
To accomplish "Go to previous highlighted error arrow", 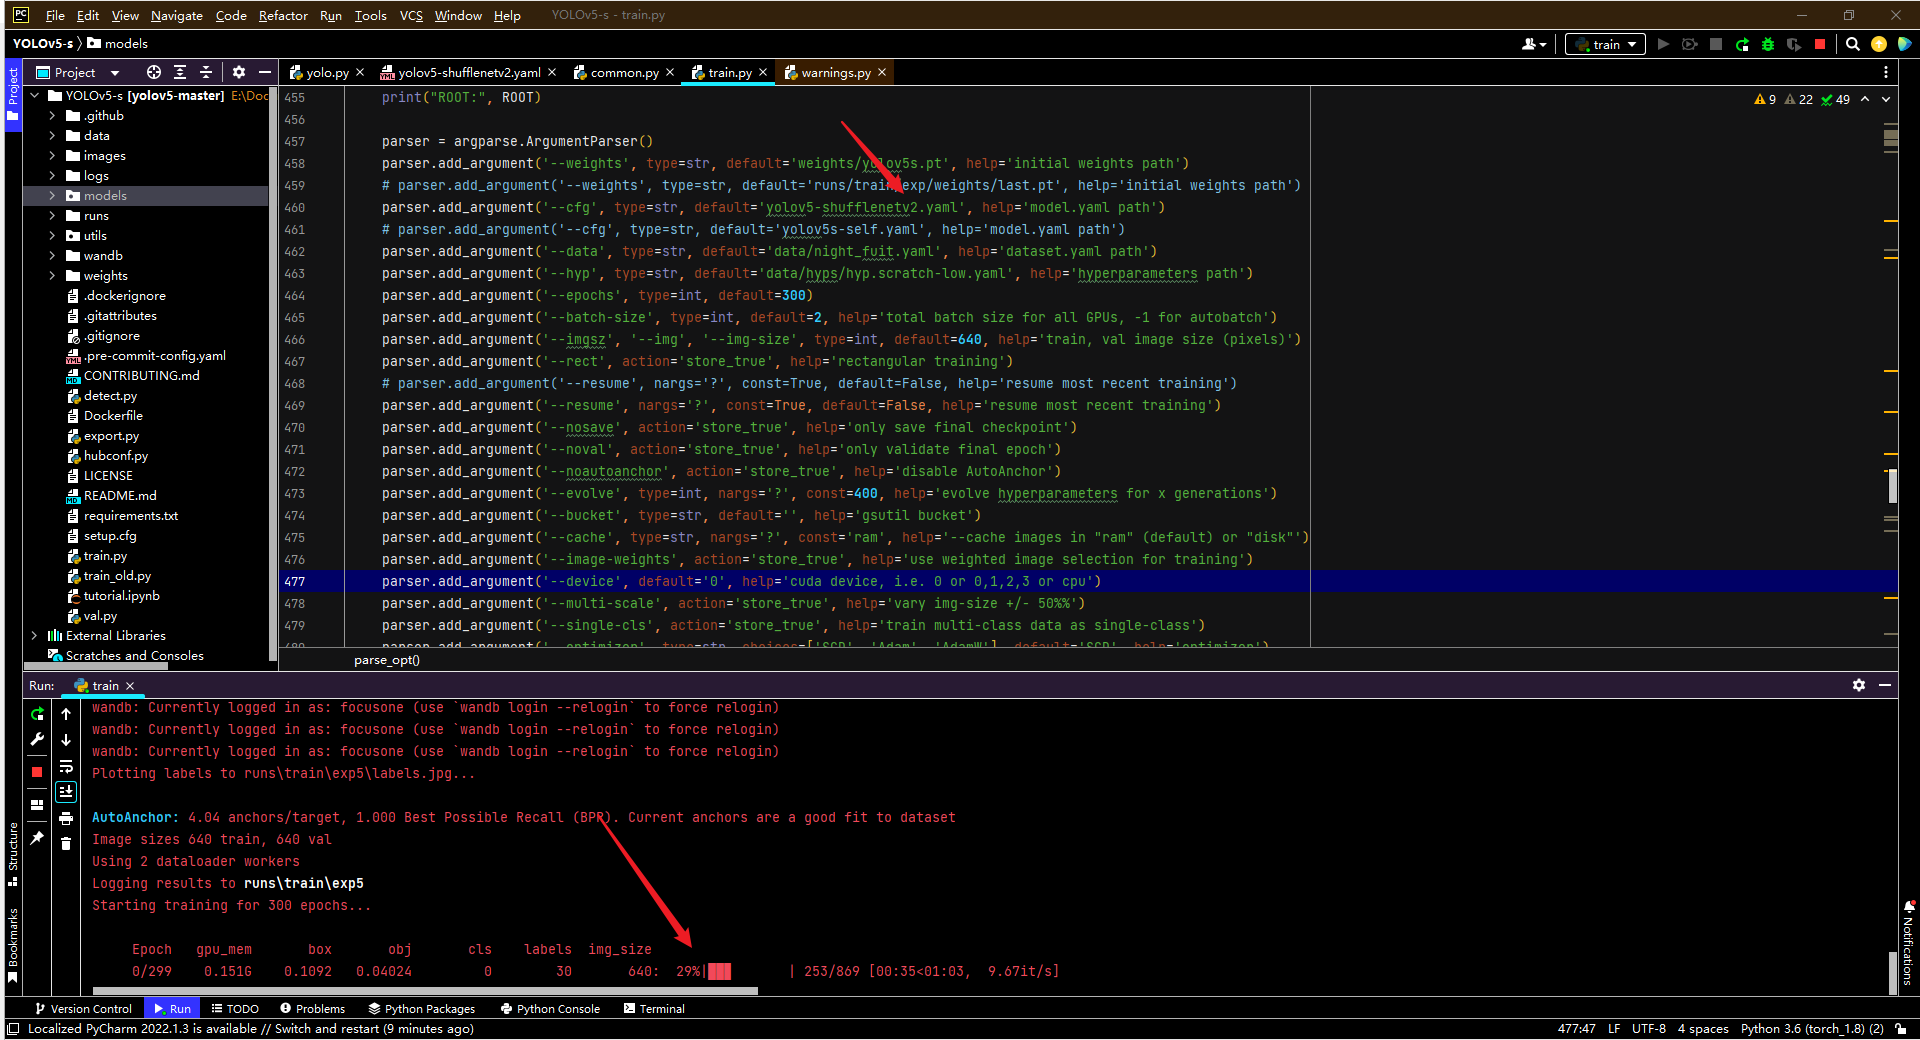I will tap(1865, 99).
